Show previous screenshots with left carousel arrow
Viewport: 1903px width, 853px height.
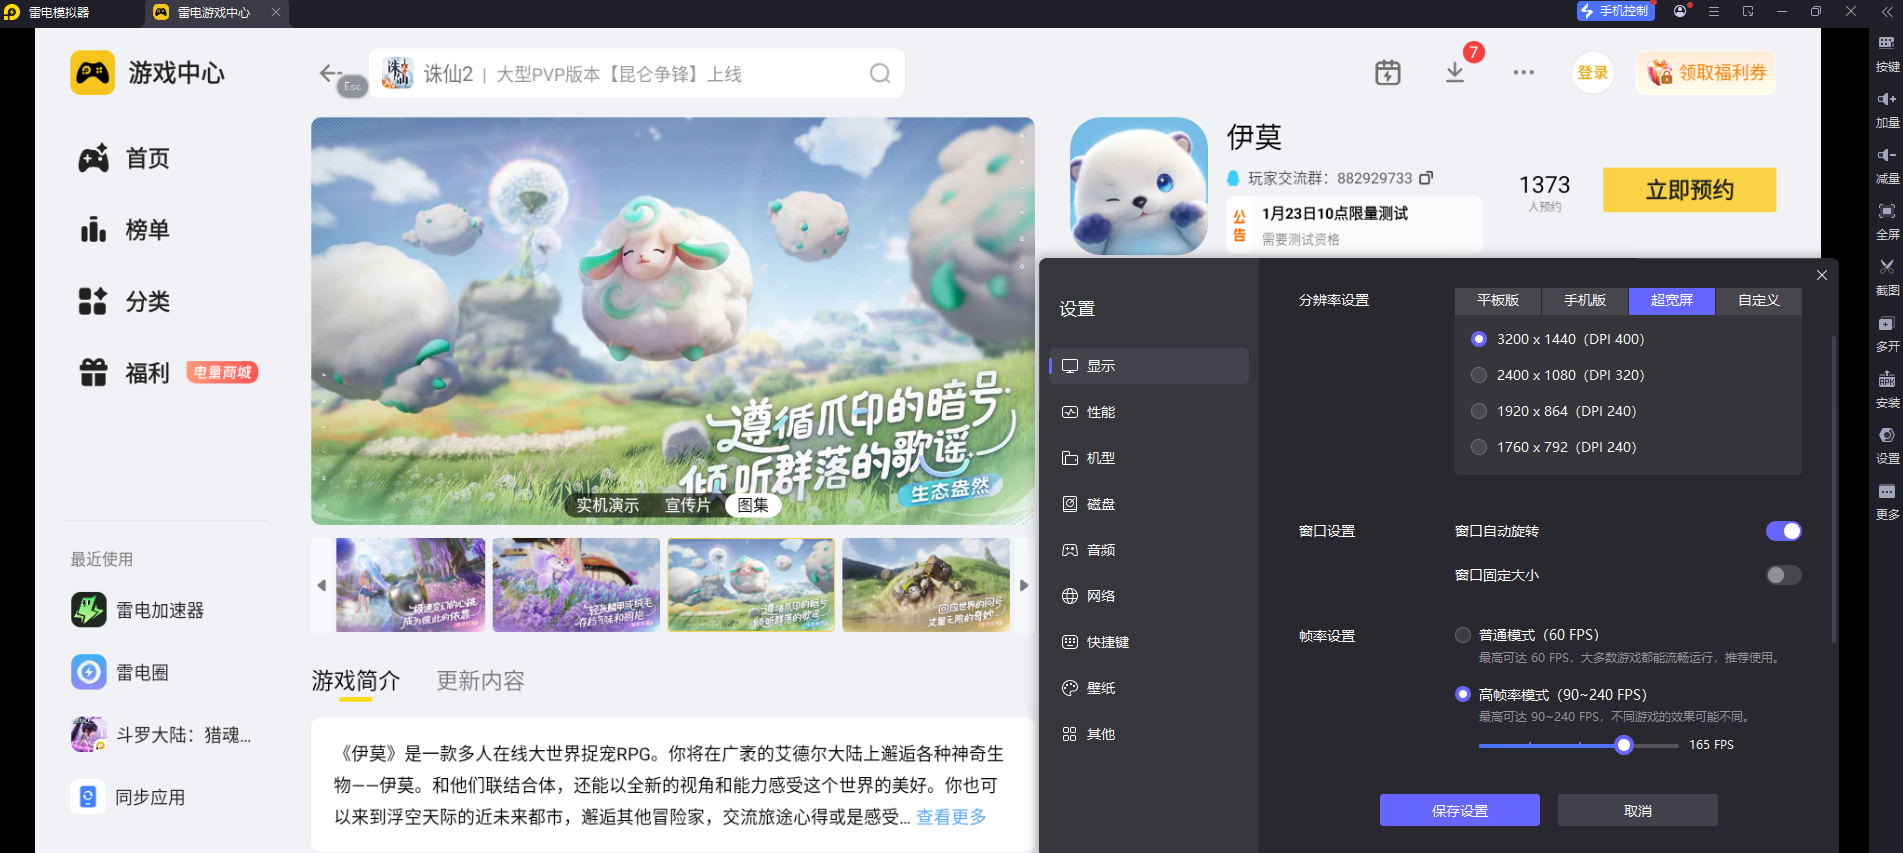(x=322, y=585)
